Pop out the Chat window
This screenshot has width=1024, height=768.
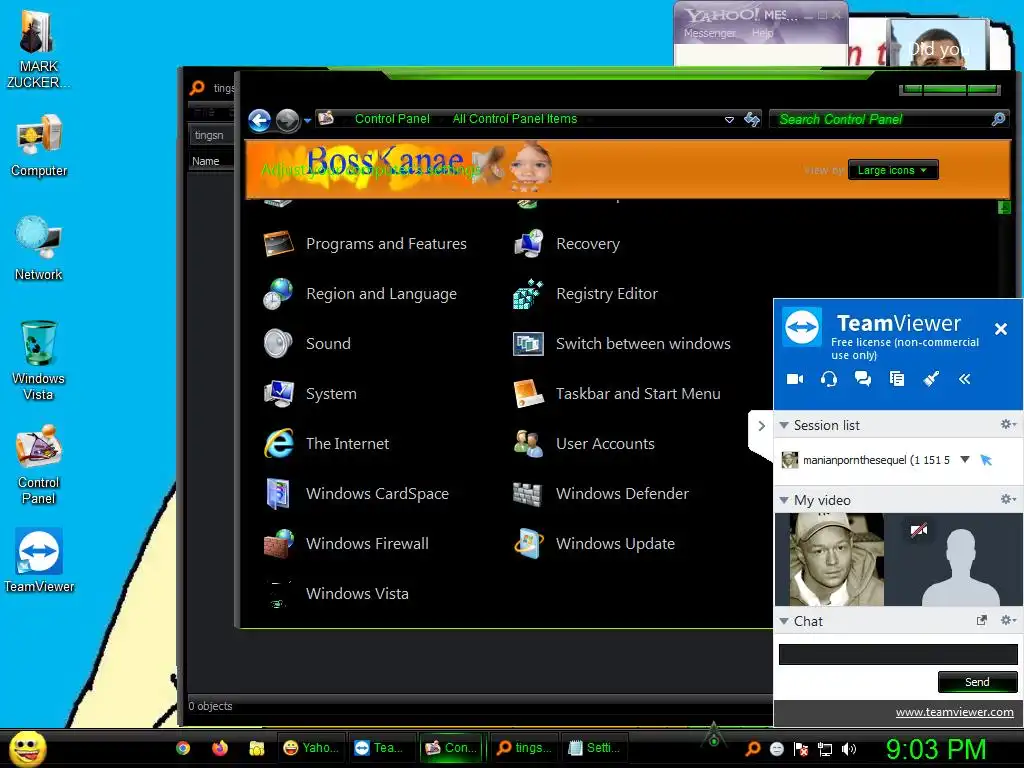(x=982, y=620)
